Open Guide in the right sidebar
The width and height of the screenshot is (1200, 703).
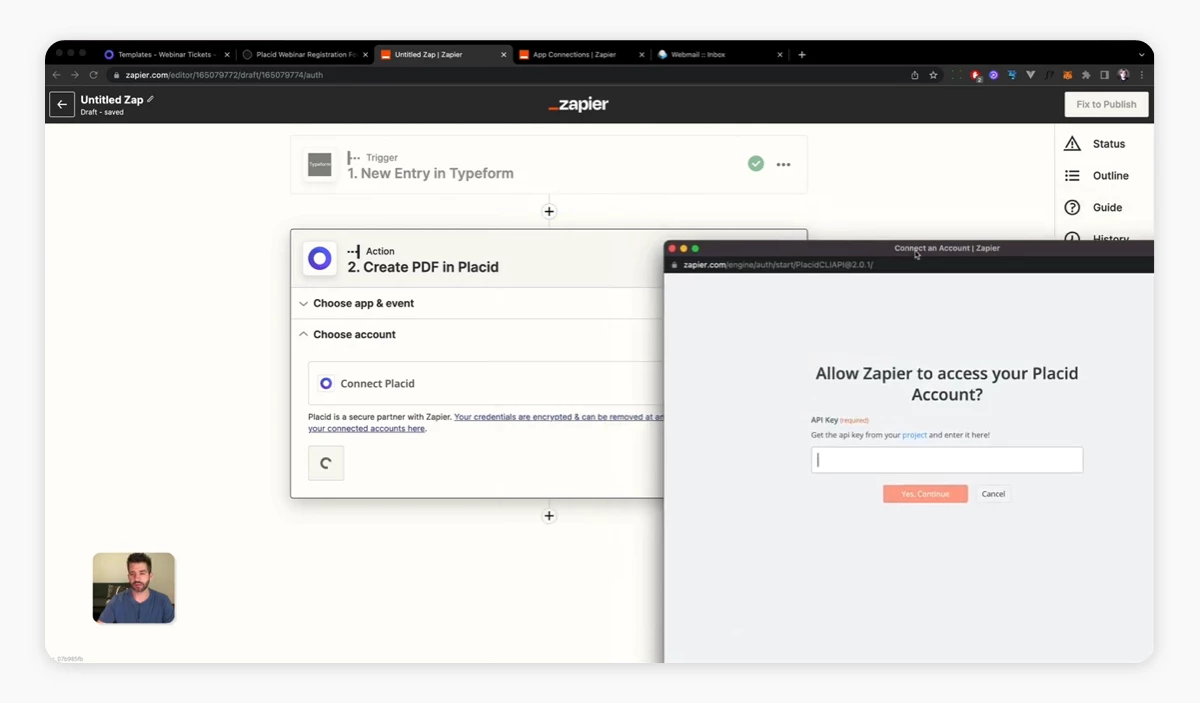(1107, 208)
